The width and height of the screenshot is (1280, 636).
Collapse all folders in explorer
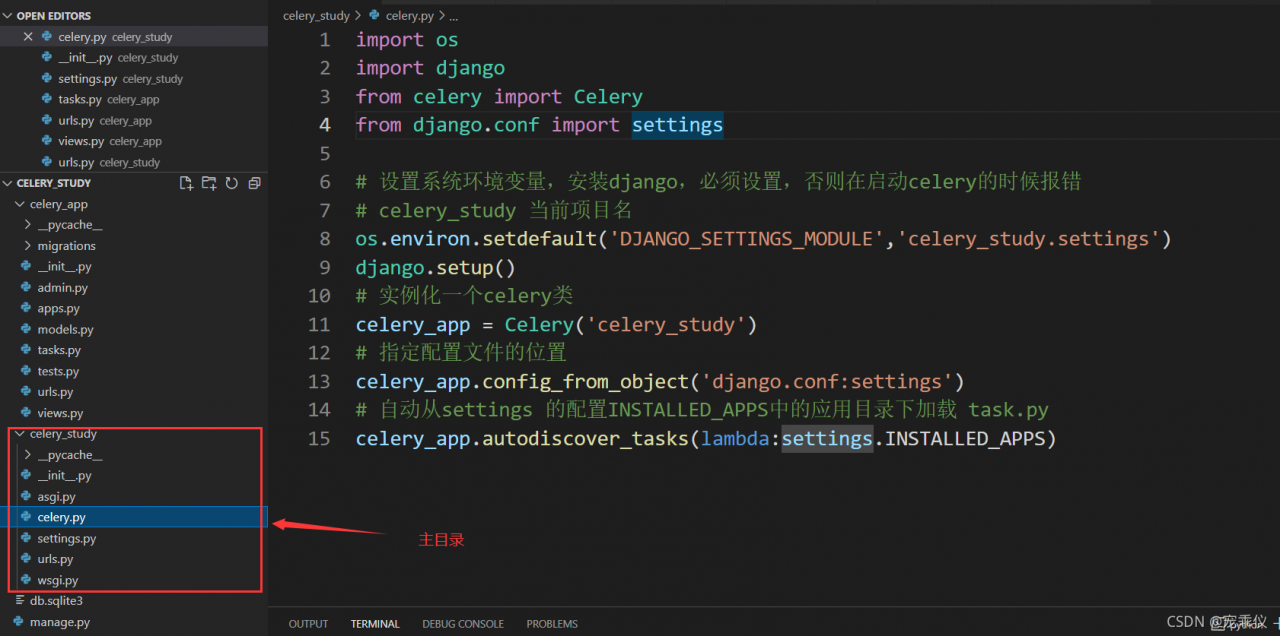tap(254, 183)
